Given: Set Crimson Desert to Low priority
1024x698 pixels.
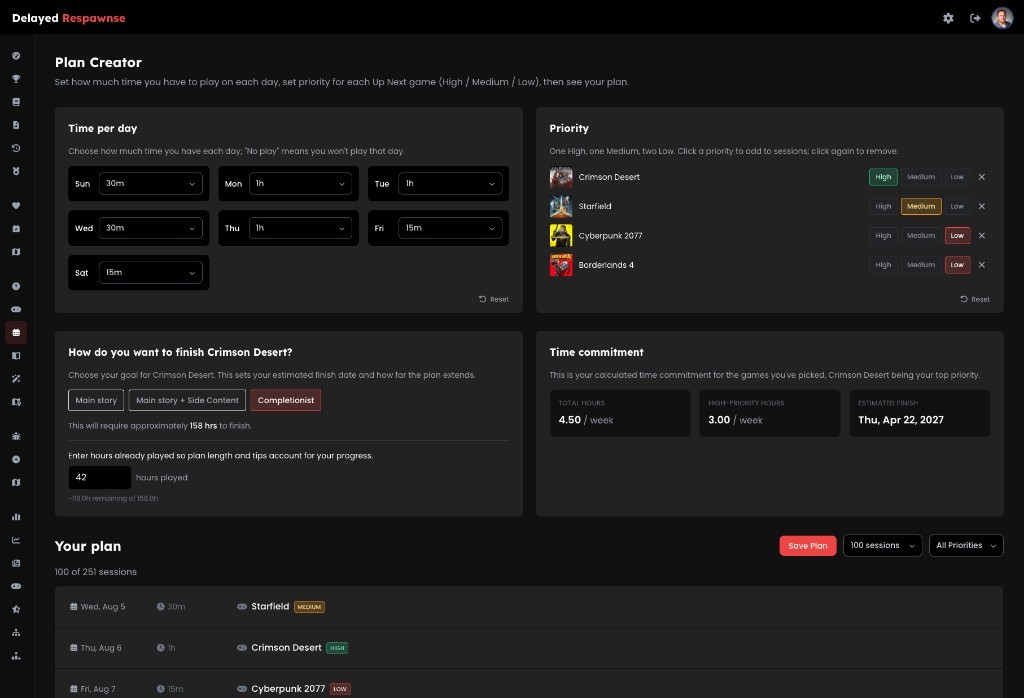Looking at the screenshot, I should tap(957, 177).
